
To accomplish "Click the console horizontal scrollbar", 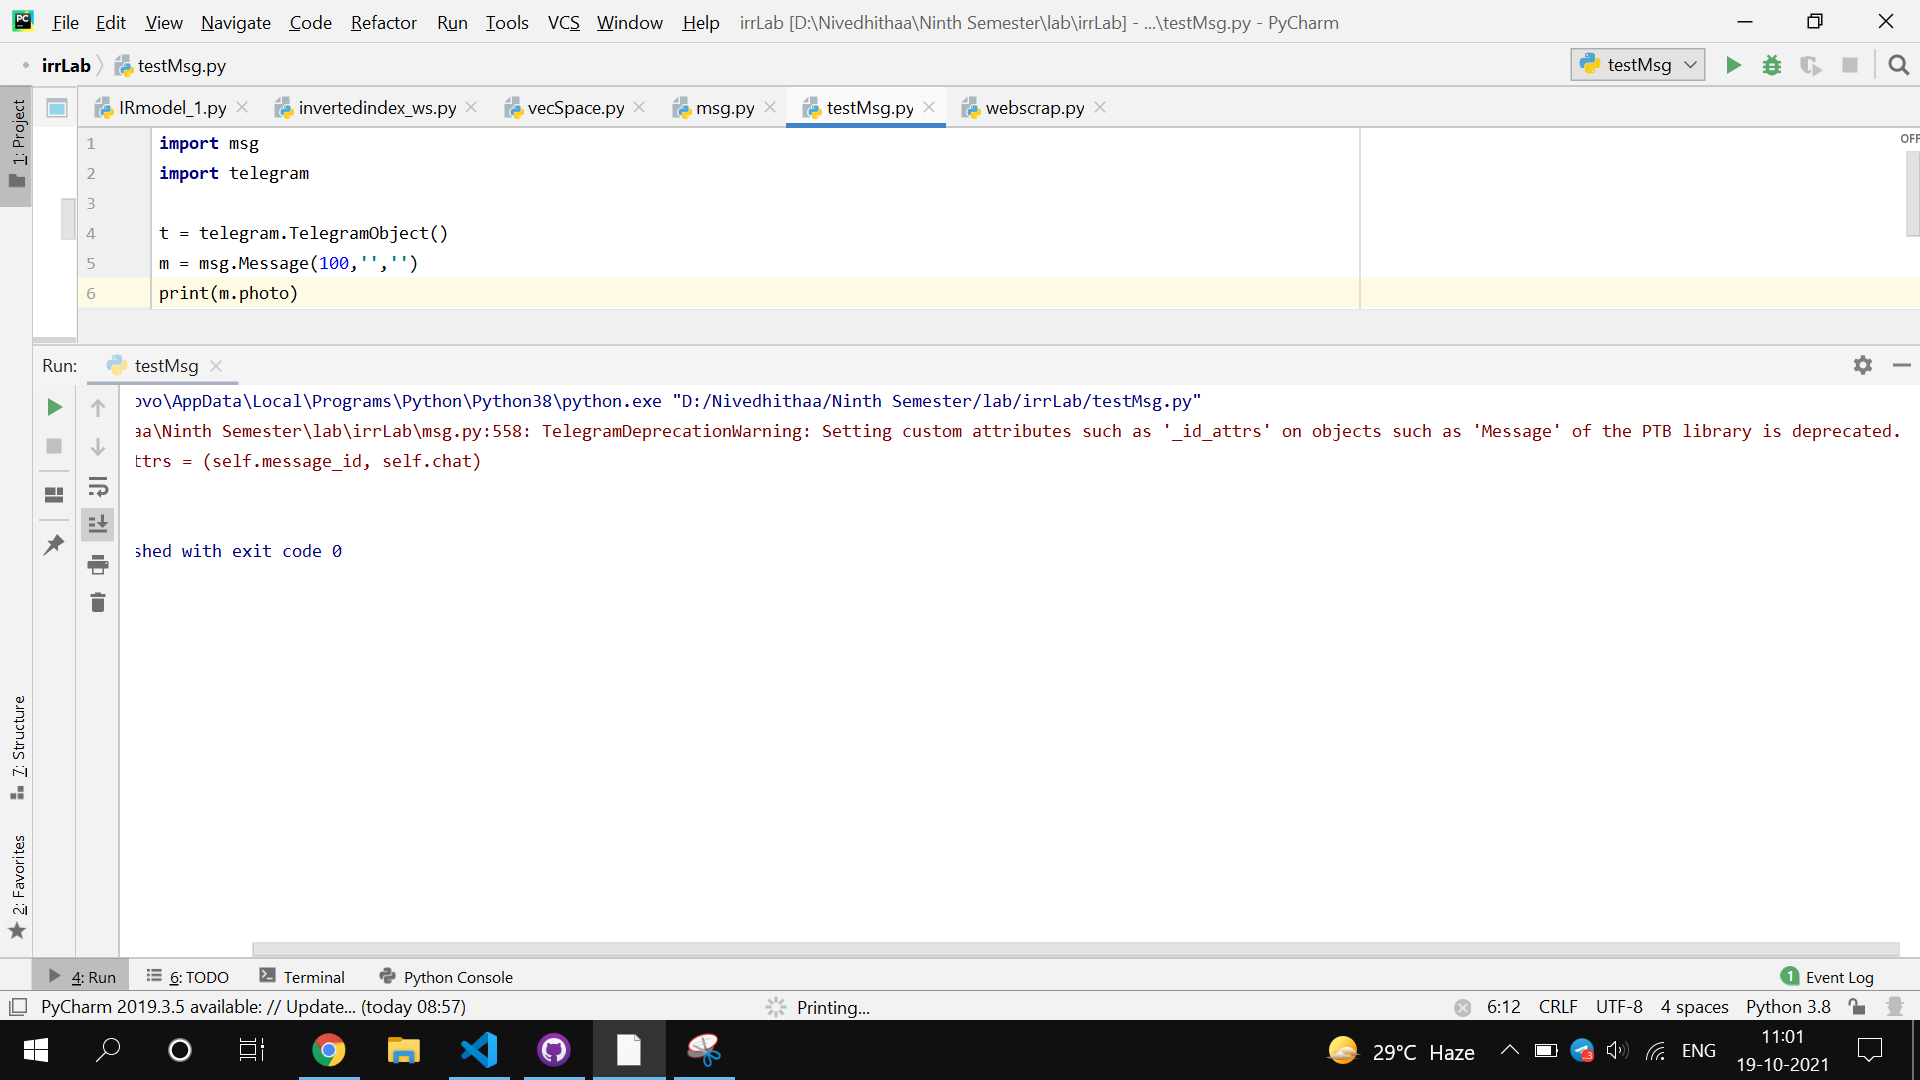I will 1075,948.
